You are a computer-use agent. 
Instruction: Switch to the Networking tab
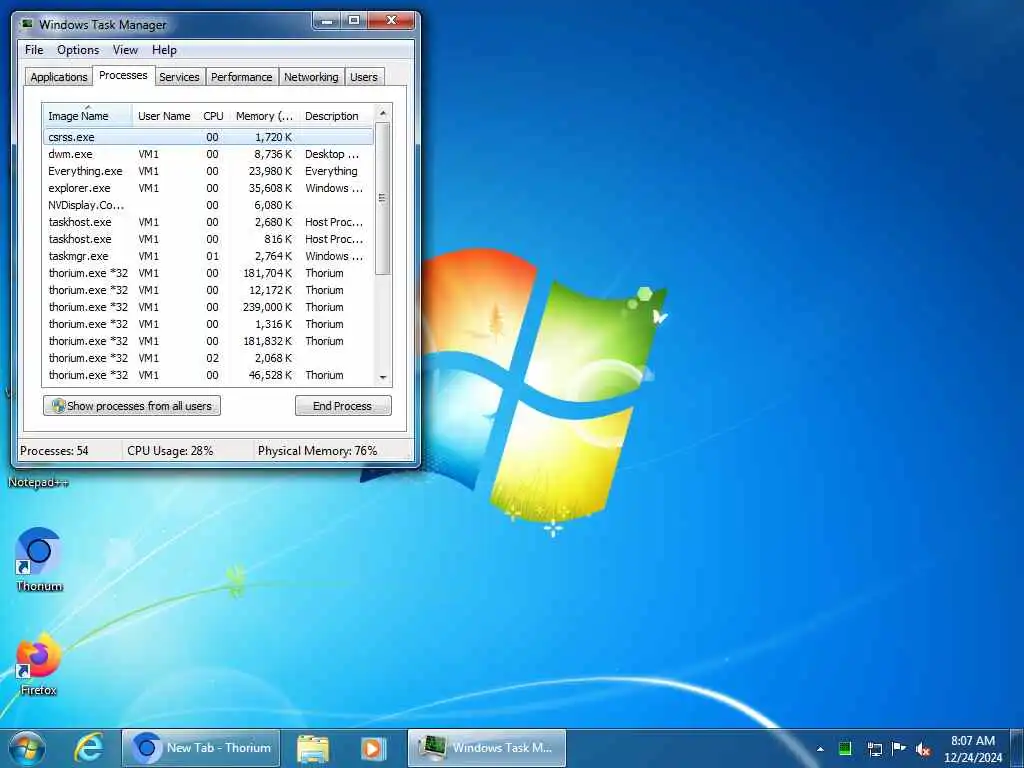point(311,77)
